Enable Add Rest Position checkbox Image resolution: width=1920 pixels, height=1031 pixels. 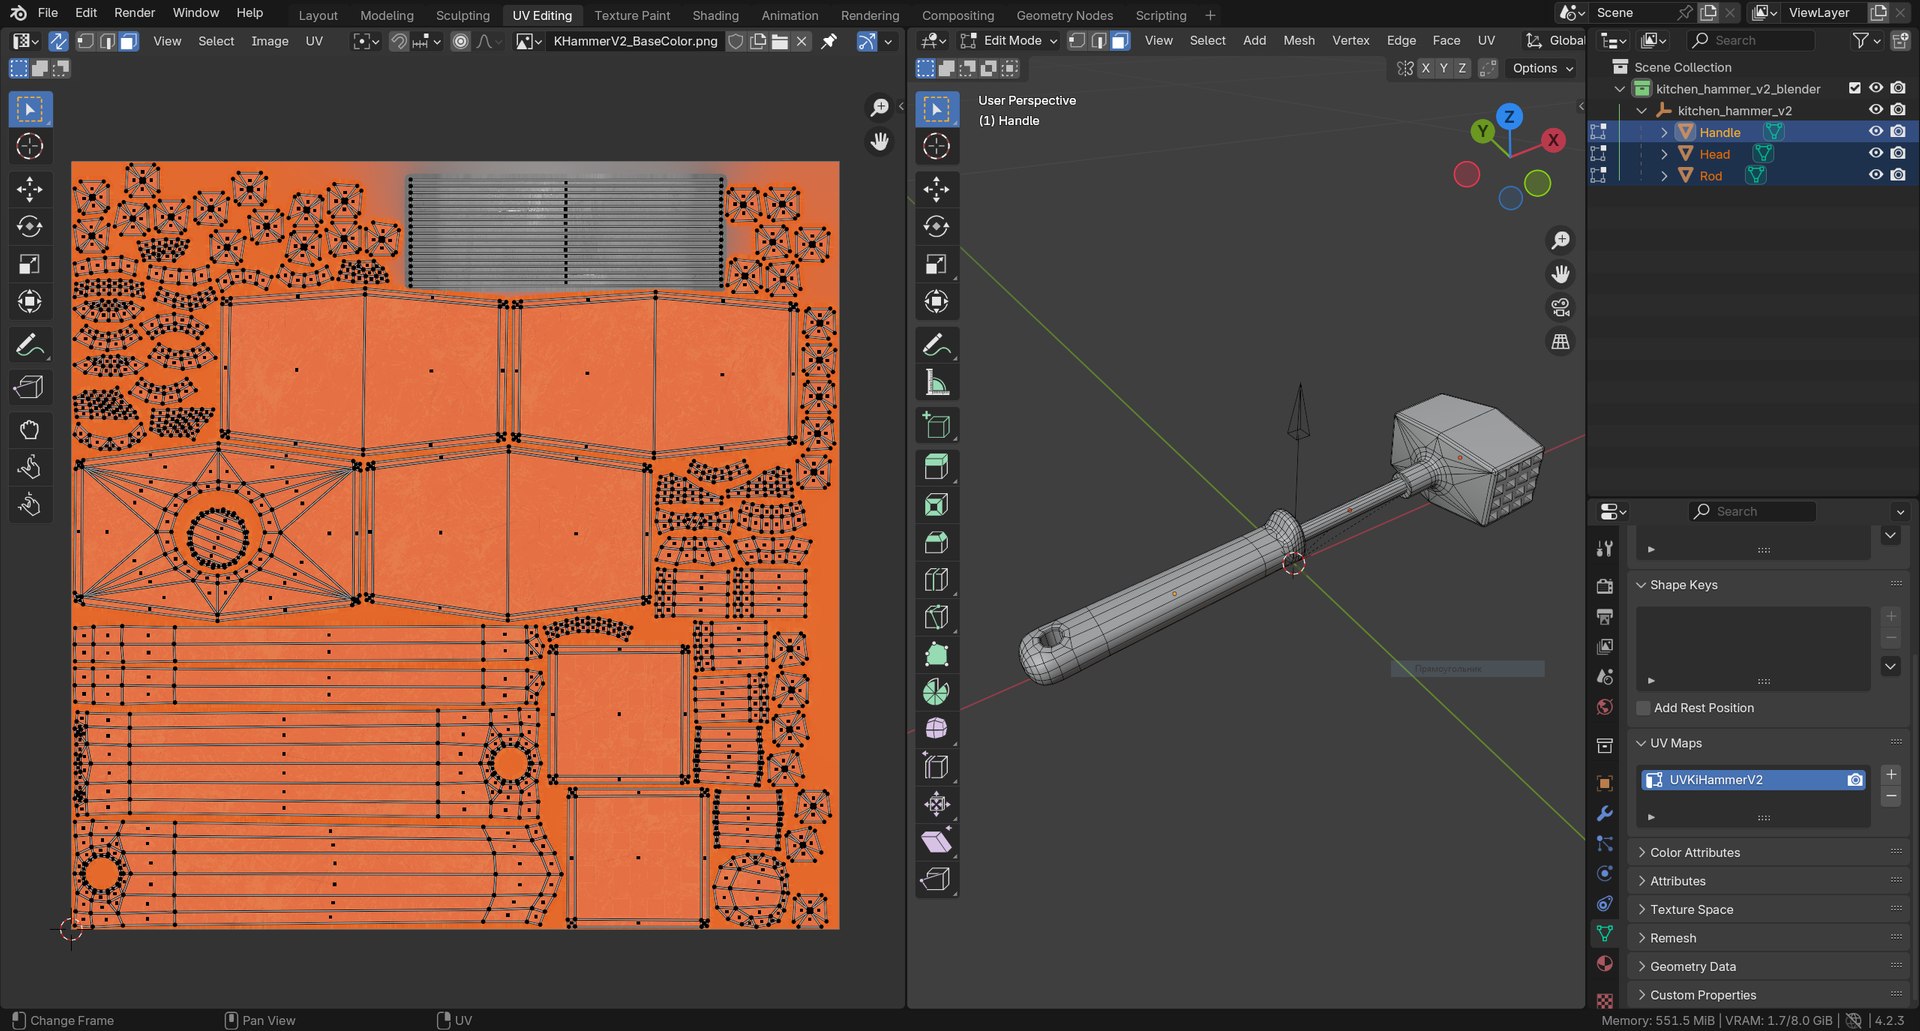click(x=1643, y=708)
